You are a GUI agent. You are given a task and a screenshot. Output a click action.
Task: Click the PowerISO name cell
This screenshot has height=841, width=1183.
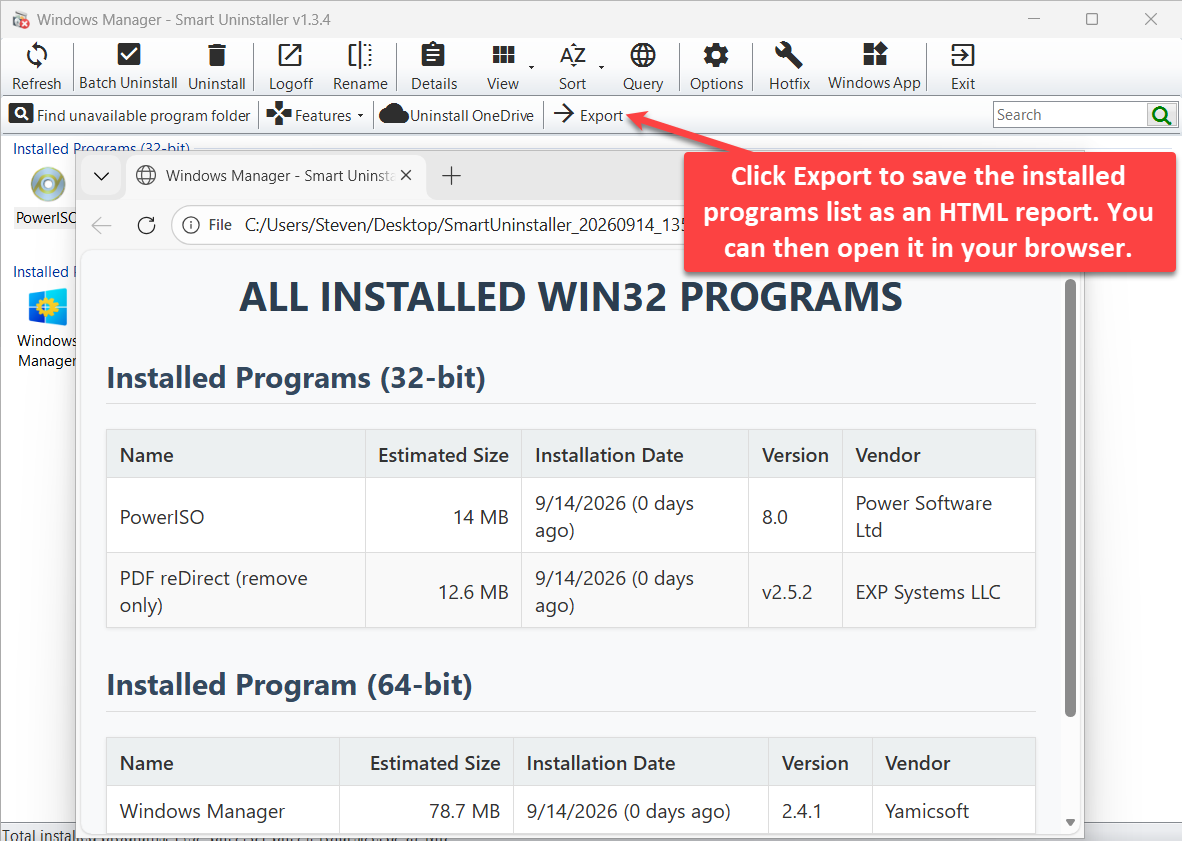click(x=236, y=516)
